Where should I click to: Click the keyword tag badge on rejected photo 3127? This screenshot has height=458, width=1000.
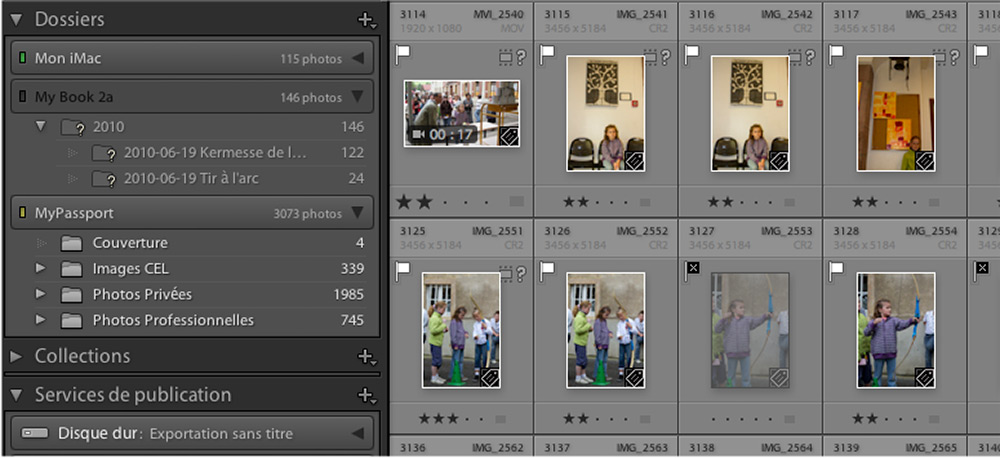click(779, 377)
